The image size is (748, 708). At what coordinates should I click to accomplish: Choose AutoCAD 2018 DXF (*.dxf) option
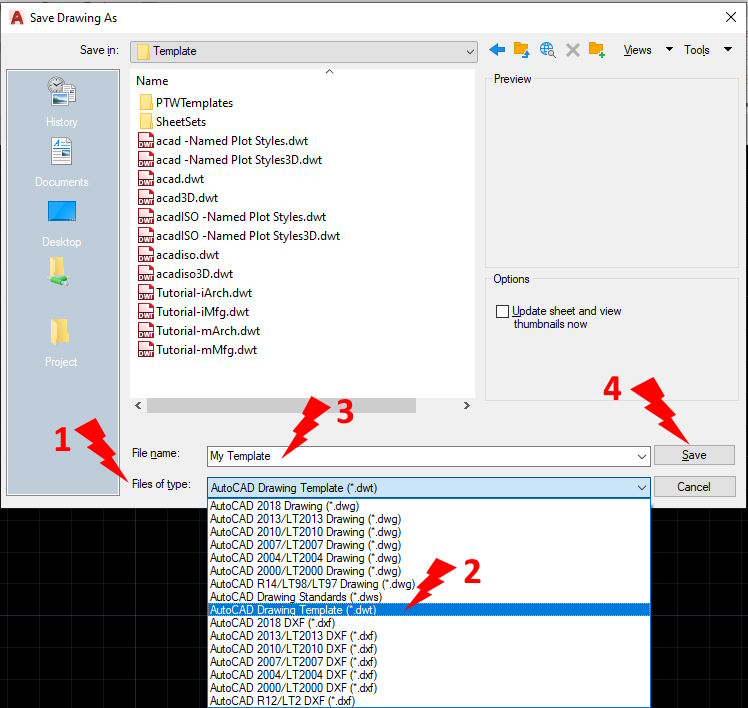coord(429,623)
